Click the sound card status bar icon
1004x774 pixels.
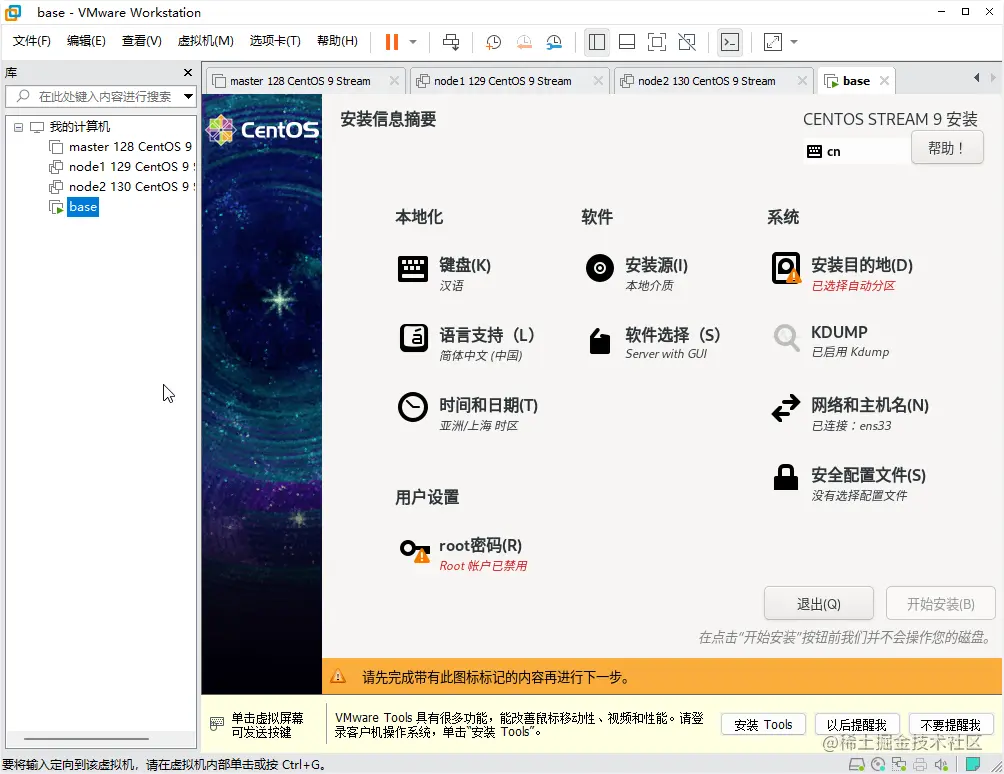[941, 764]
